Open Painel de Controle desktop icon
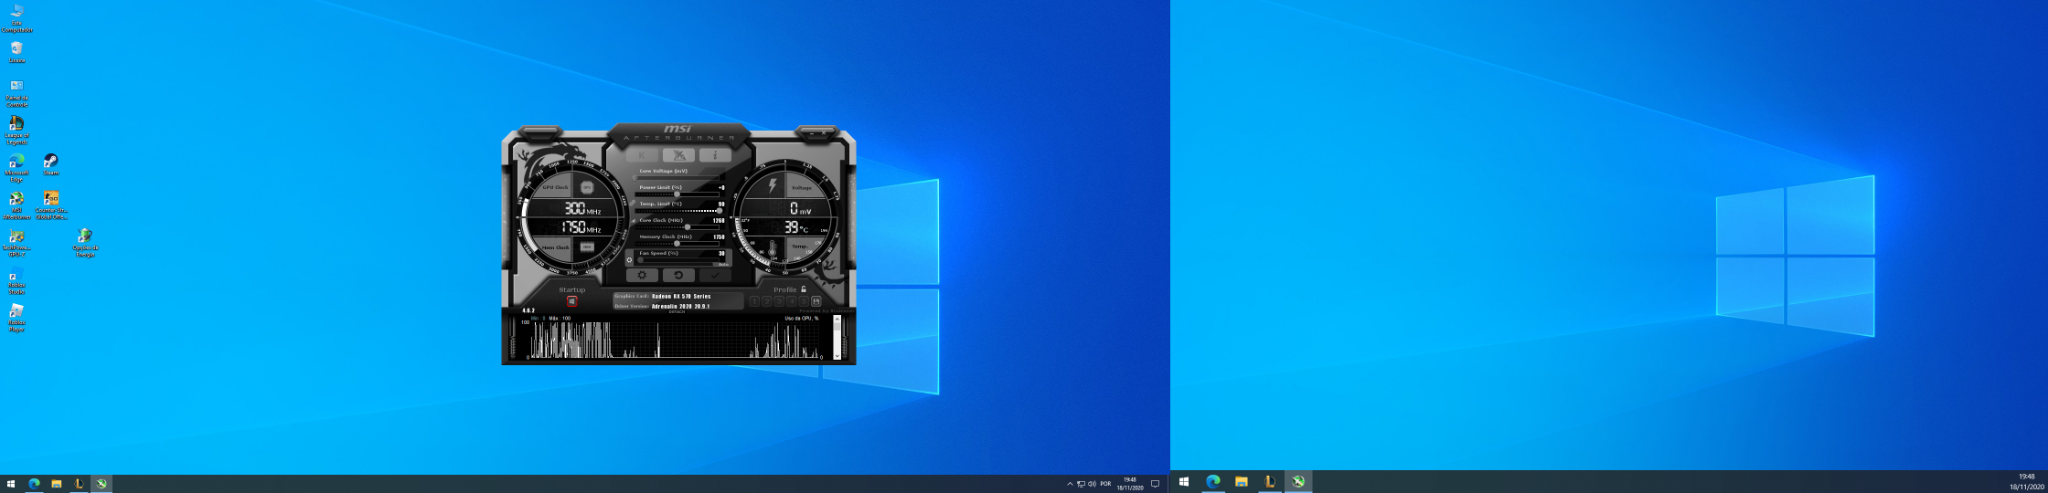Viewport: 2048px width, 493px height. [x=17, y=92]
